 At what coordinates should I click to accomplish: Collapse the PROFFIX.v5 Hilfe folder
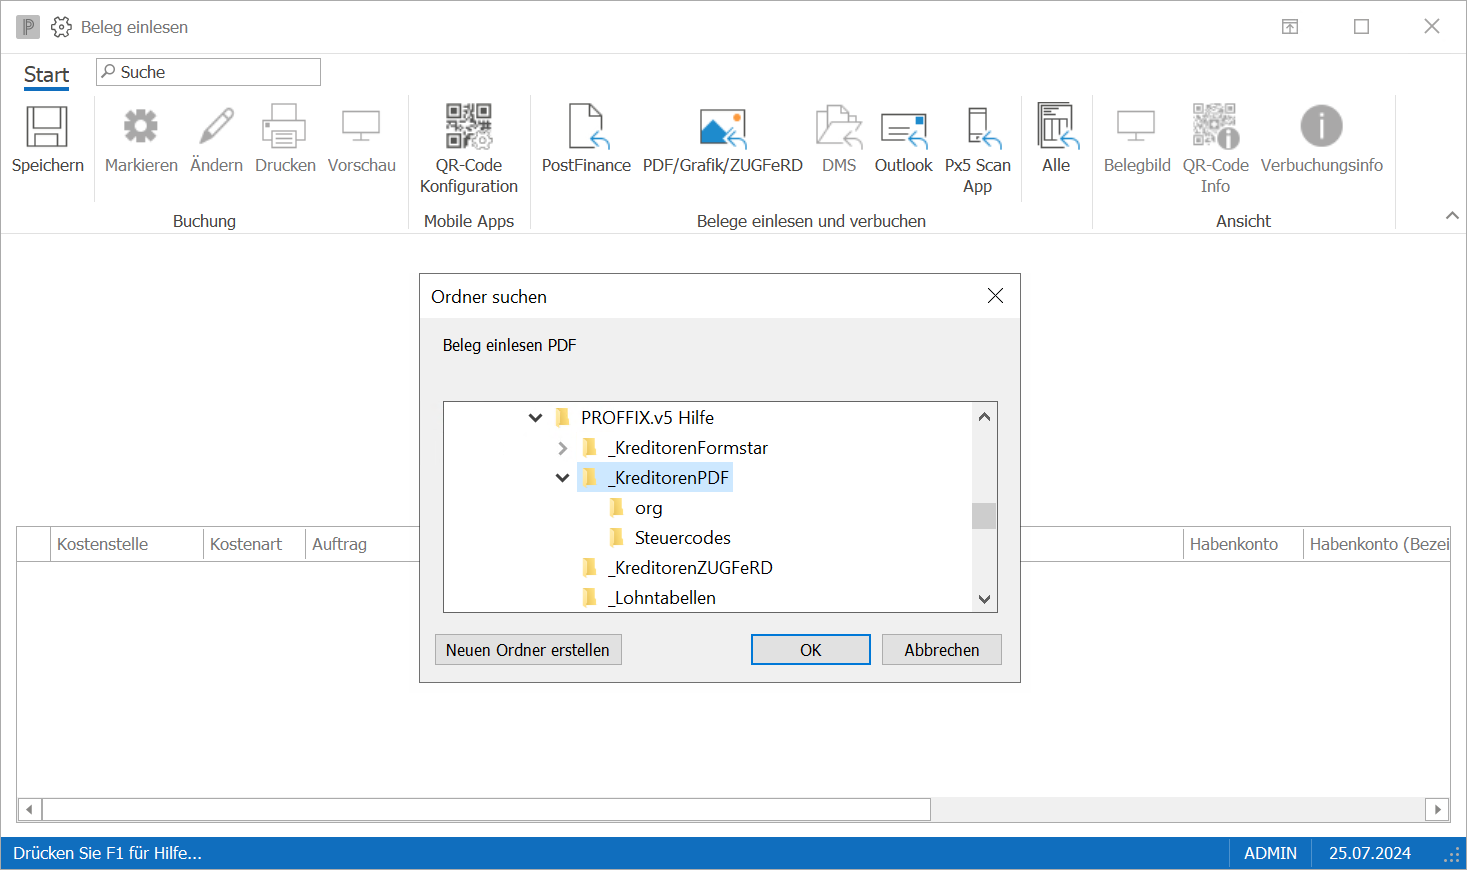coord(536,418)
